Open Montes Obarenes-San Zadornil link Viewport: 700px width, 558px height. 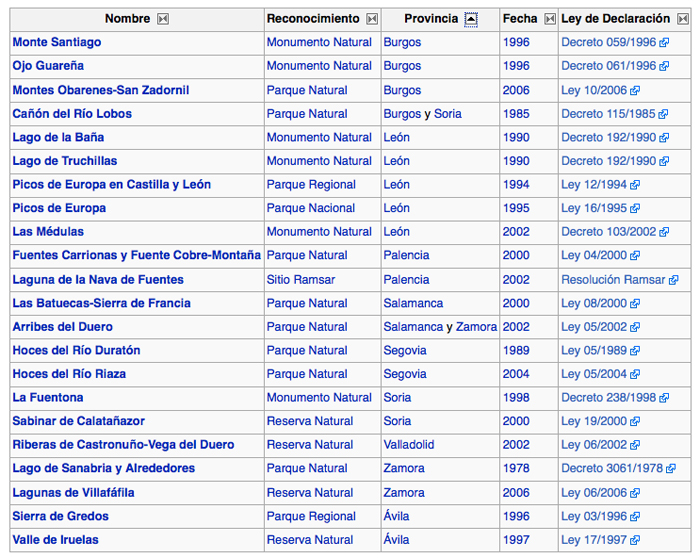[x=101, y=90]
